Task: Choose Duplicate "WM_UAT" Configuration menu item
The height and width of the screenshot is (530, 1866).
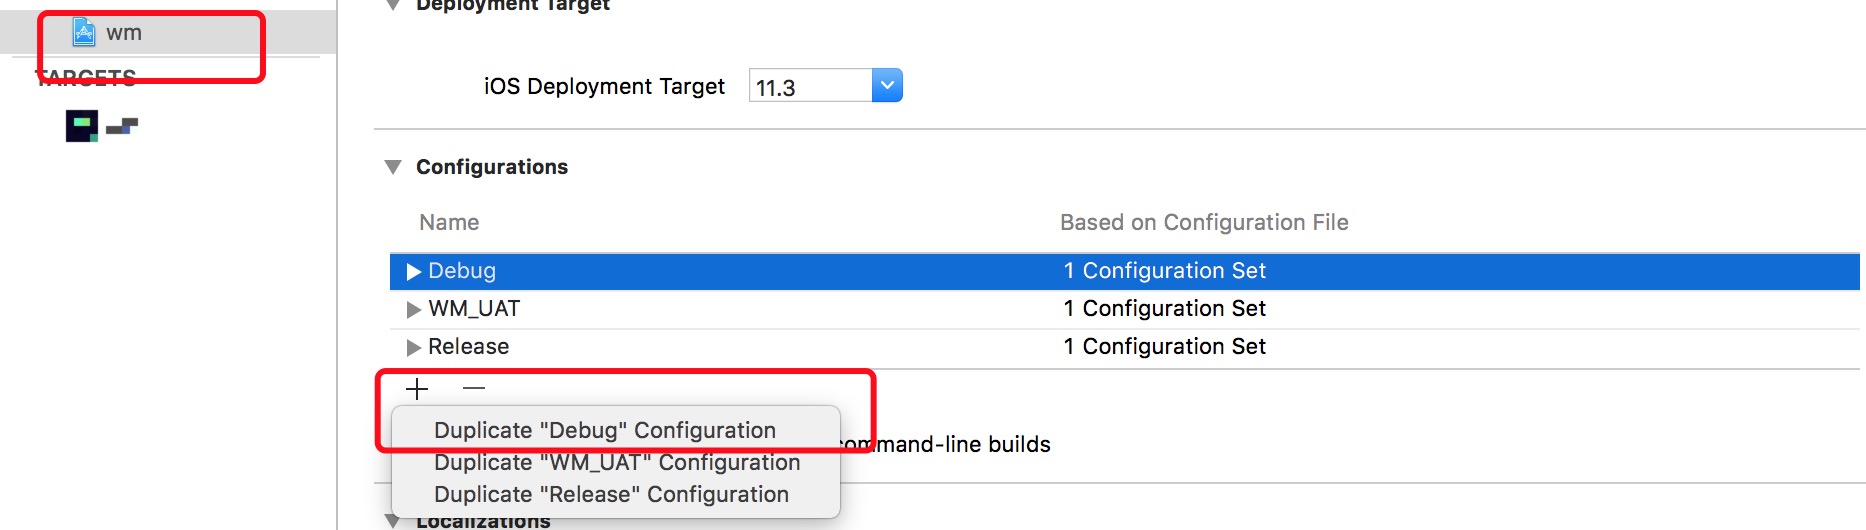Action: click(x=617, y=462)
